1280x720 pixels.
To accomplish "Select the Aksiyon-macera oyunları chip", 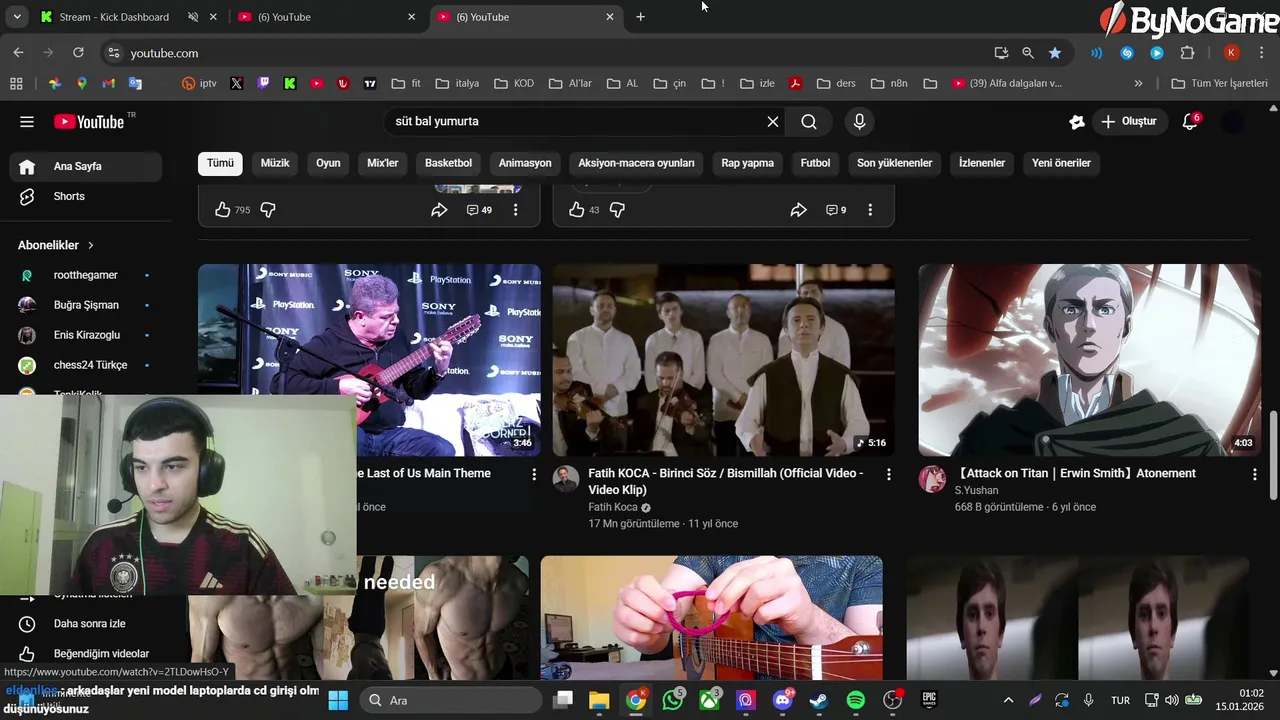I will [x=636, y=163].
